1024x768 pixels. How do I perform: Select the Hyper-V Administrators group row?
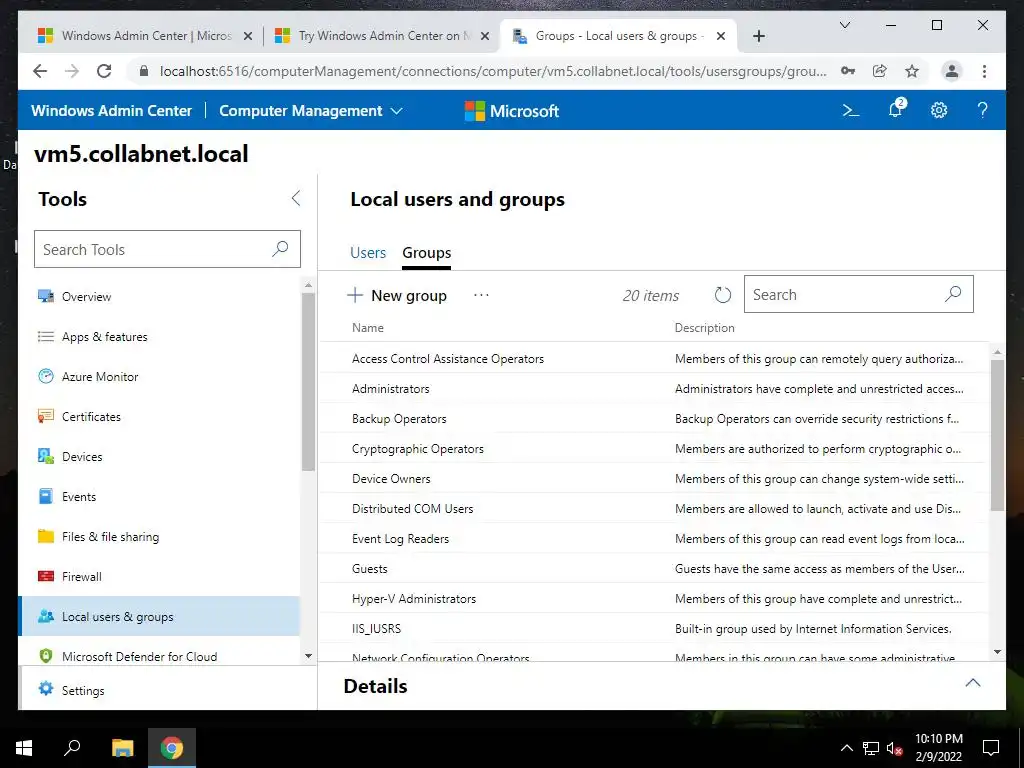point(653,599)
